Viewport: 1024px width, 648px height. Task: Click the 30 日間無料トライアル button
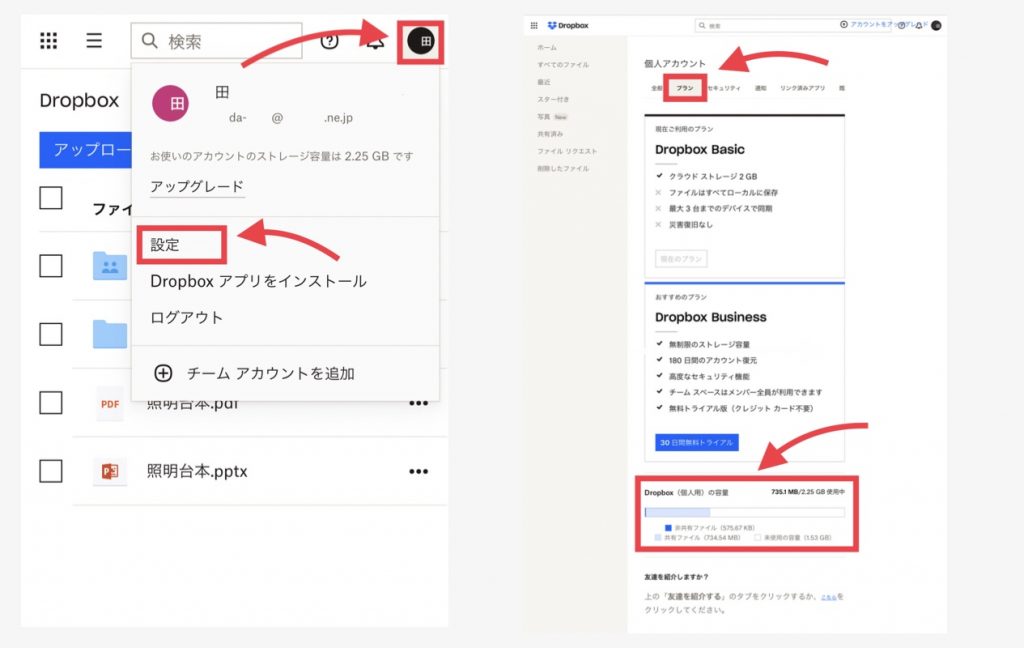pos(697,442)
